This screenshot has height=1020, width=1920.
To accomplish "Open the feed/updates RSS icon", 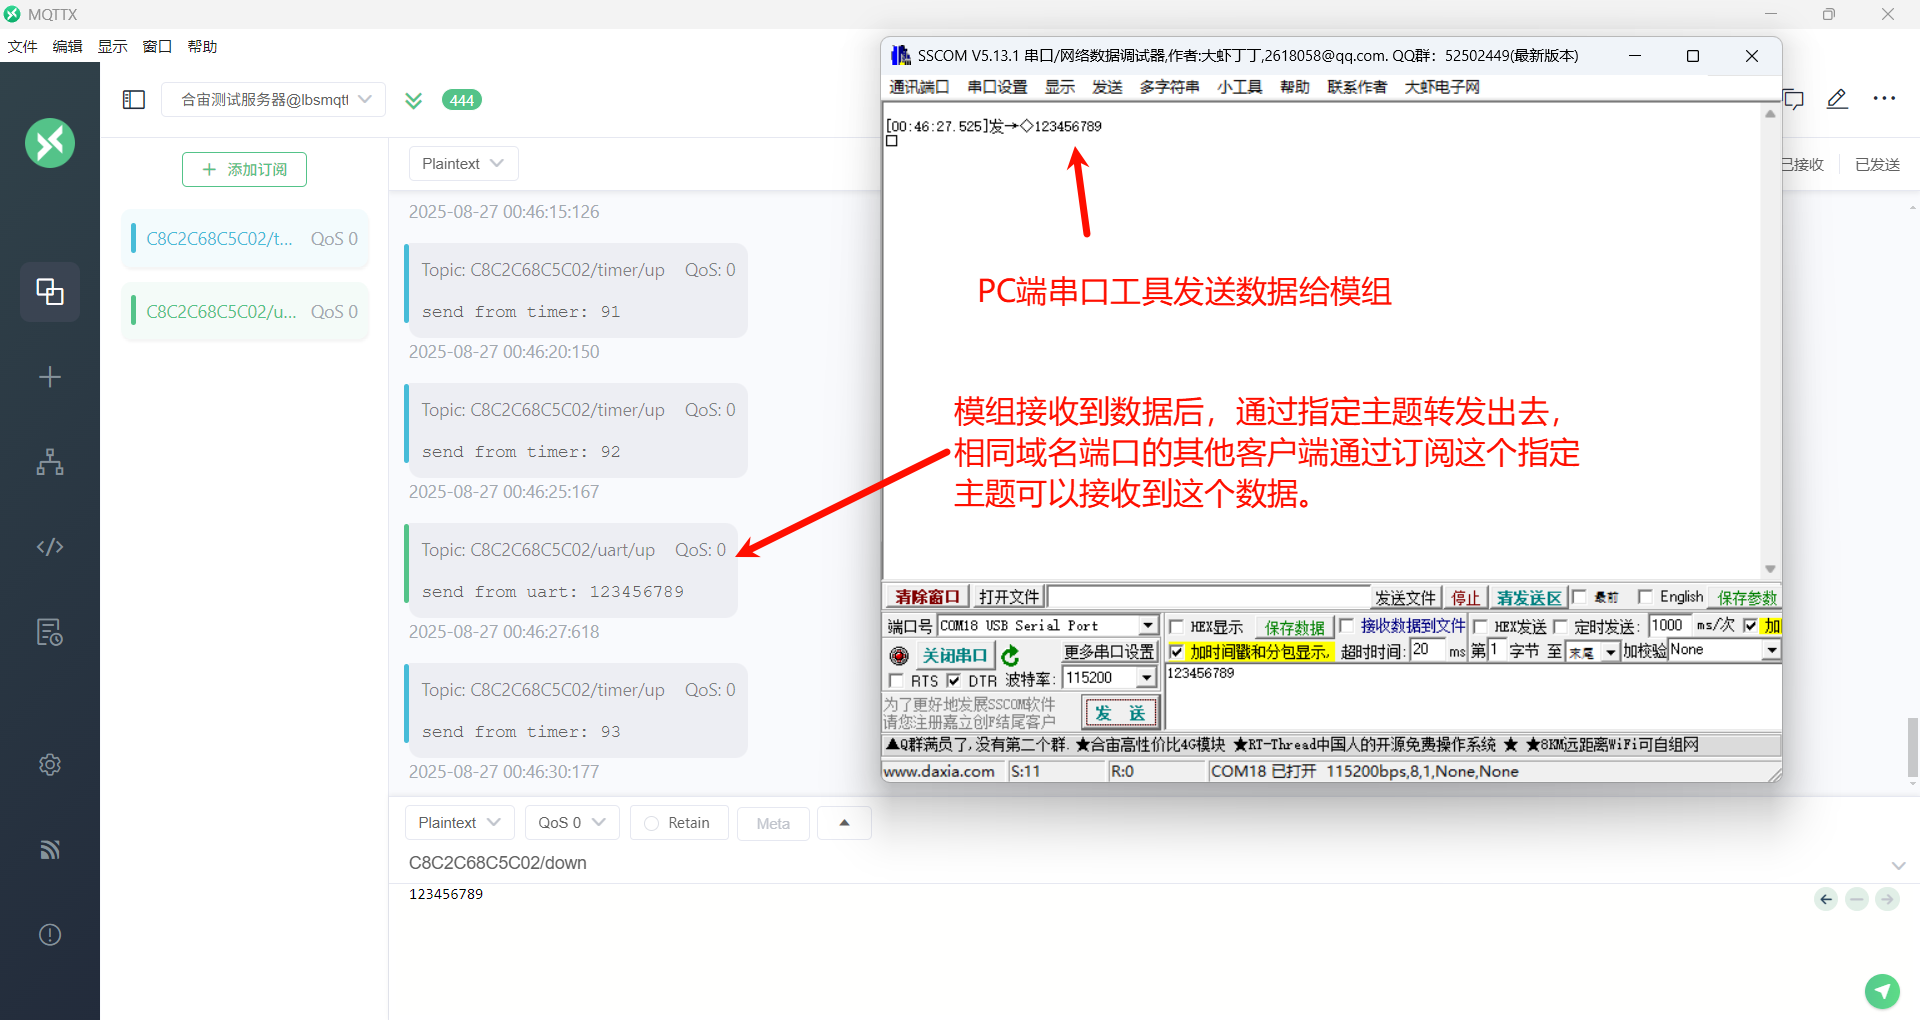I will coord(50,850).
